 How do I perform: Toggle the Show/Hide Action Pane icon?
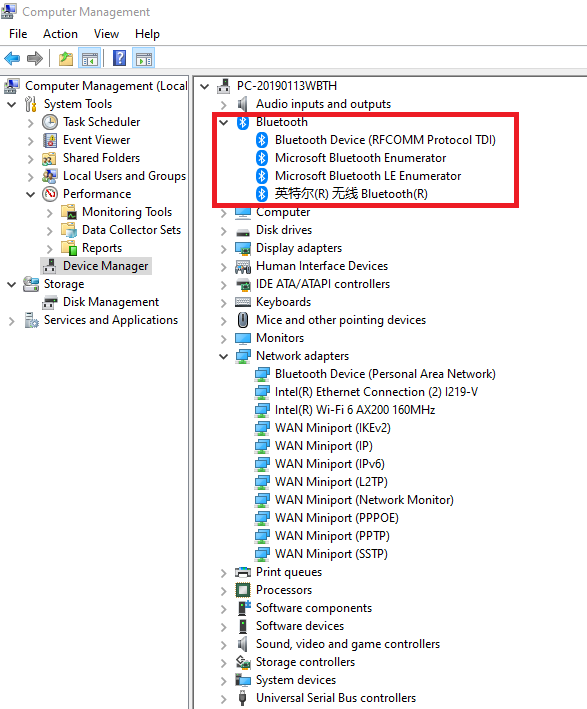pyautogui.click(x=144, y=58)
